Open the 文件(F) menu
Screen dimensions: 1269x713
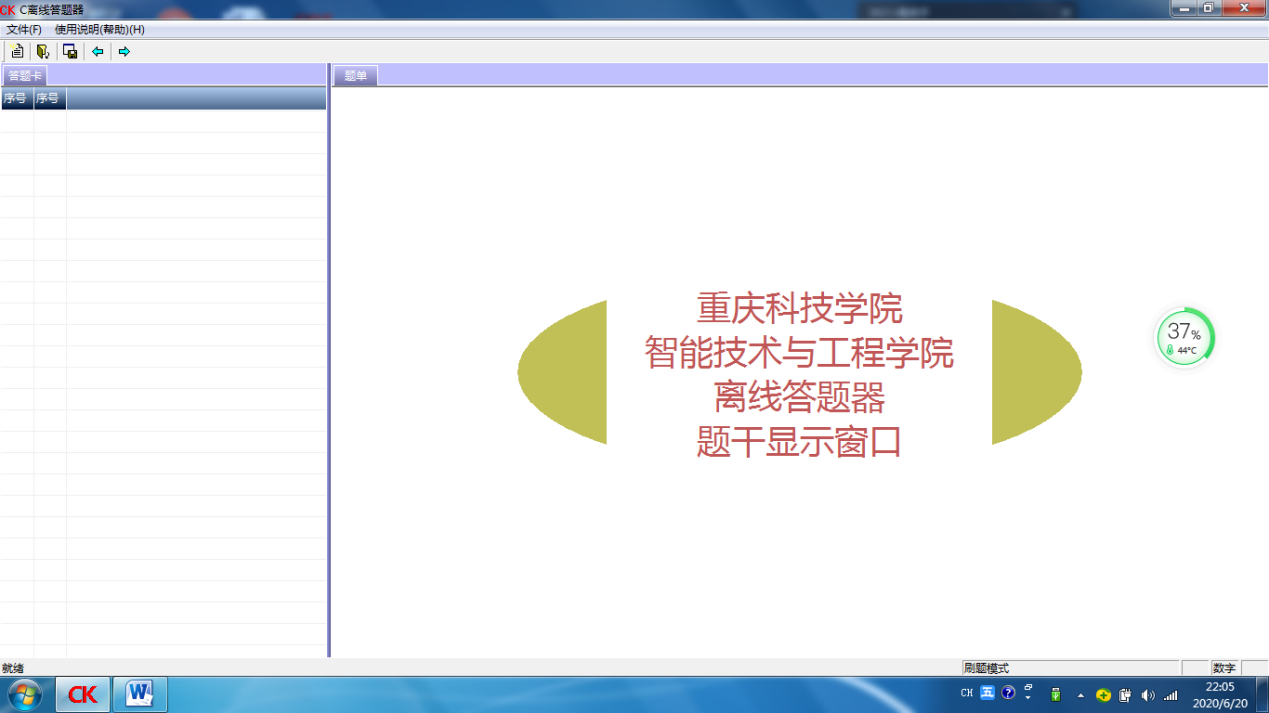point(24,30)
